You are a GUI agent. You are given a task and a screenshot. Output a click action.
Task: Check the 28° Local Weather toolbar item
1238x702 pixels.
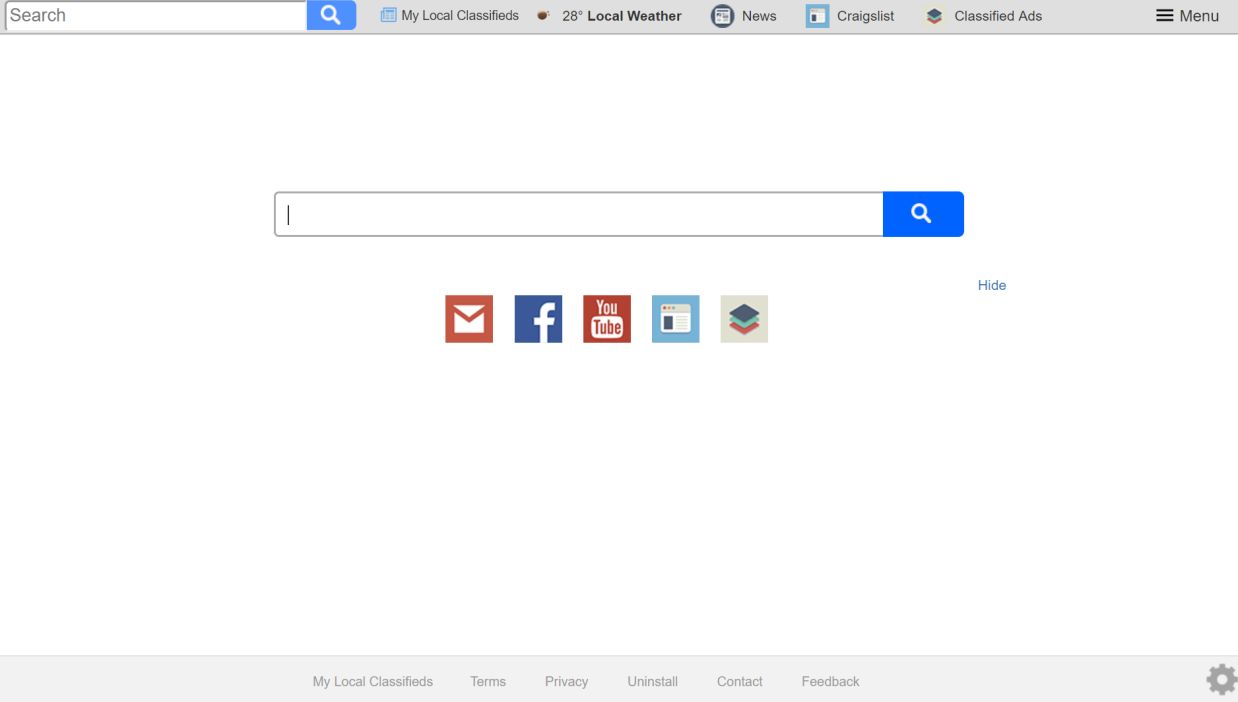click(x=609, y=16)
